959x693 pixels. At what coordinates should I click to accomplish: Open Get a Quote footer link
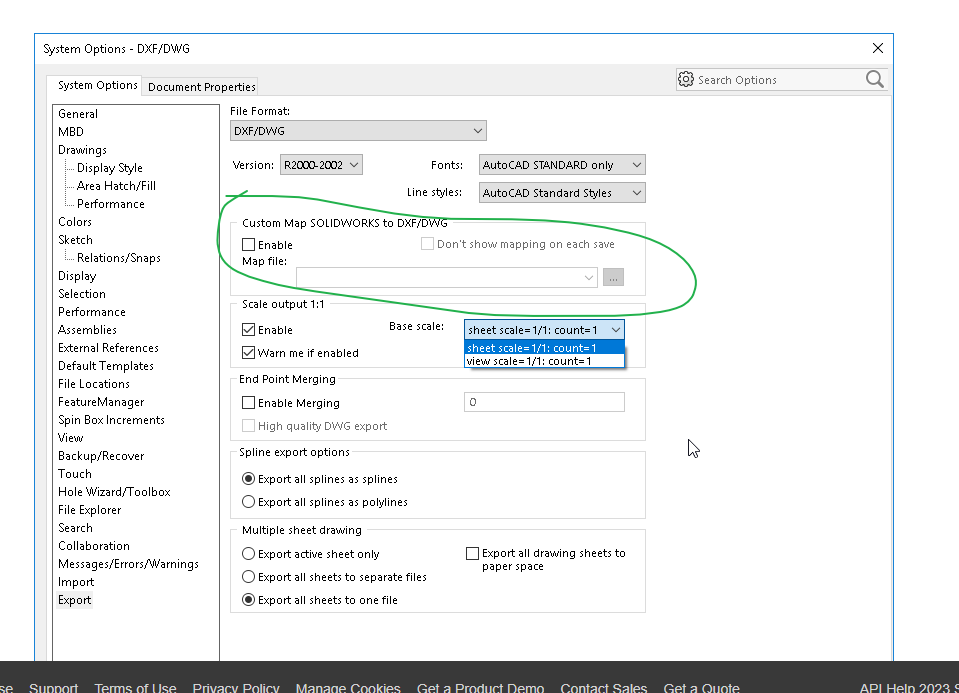(x=702, y=687)
